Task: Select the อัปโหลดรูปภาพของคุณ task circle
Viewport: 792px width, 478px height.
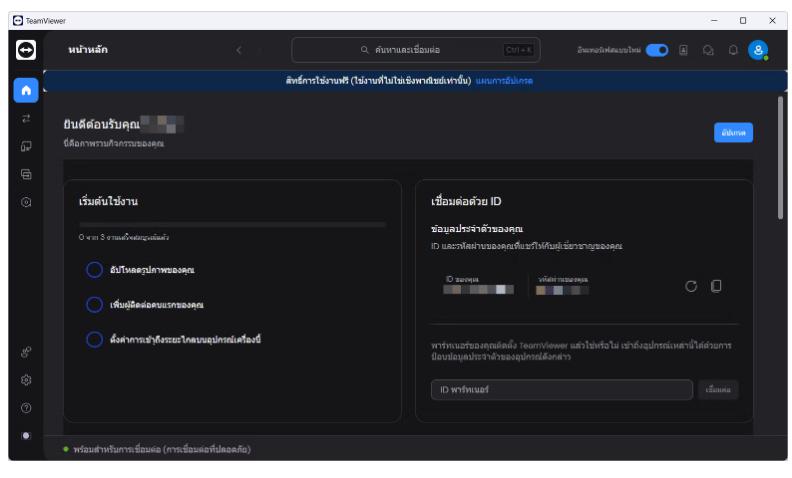Action: point(94,270)
